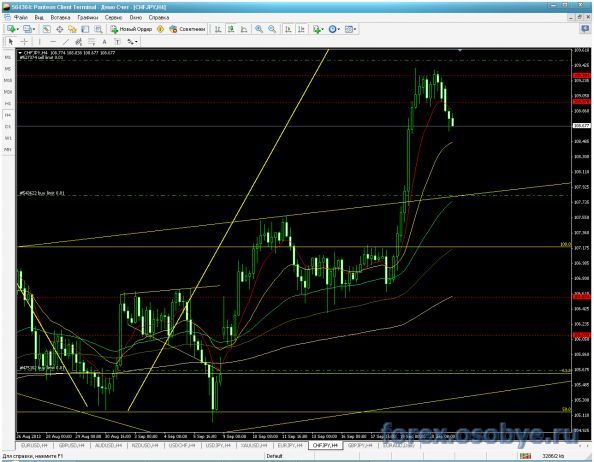
Task: Switch timeframe to D1
Action: coord(8,126)
